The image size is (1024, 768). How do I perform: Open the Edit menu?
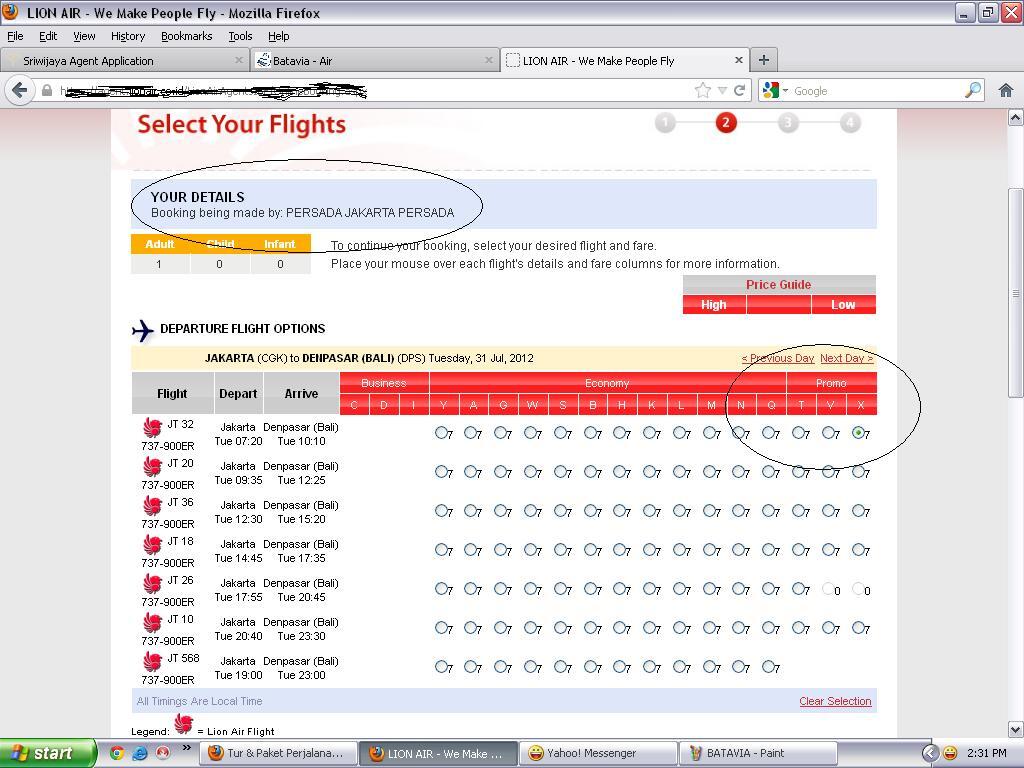pyautogui.click(x=48, y=36)
